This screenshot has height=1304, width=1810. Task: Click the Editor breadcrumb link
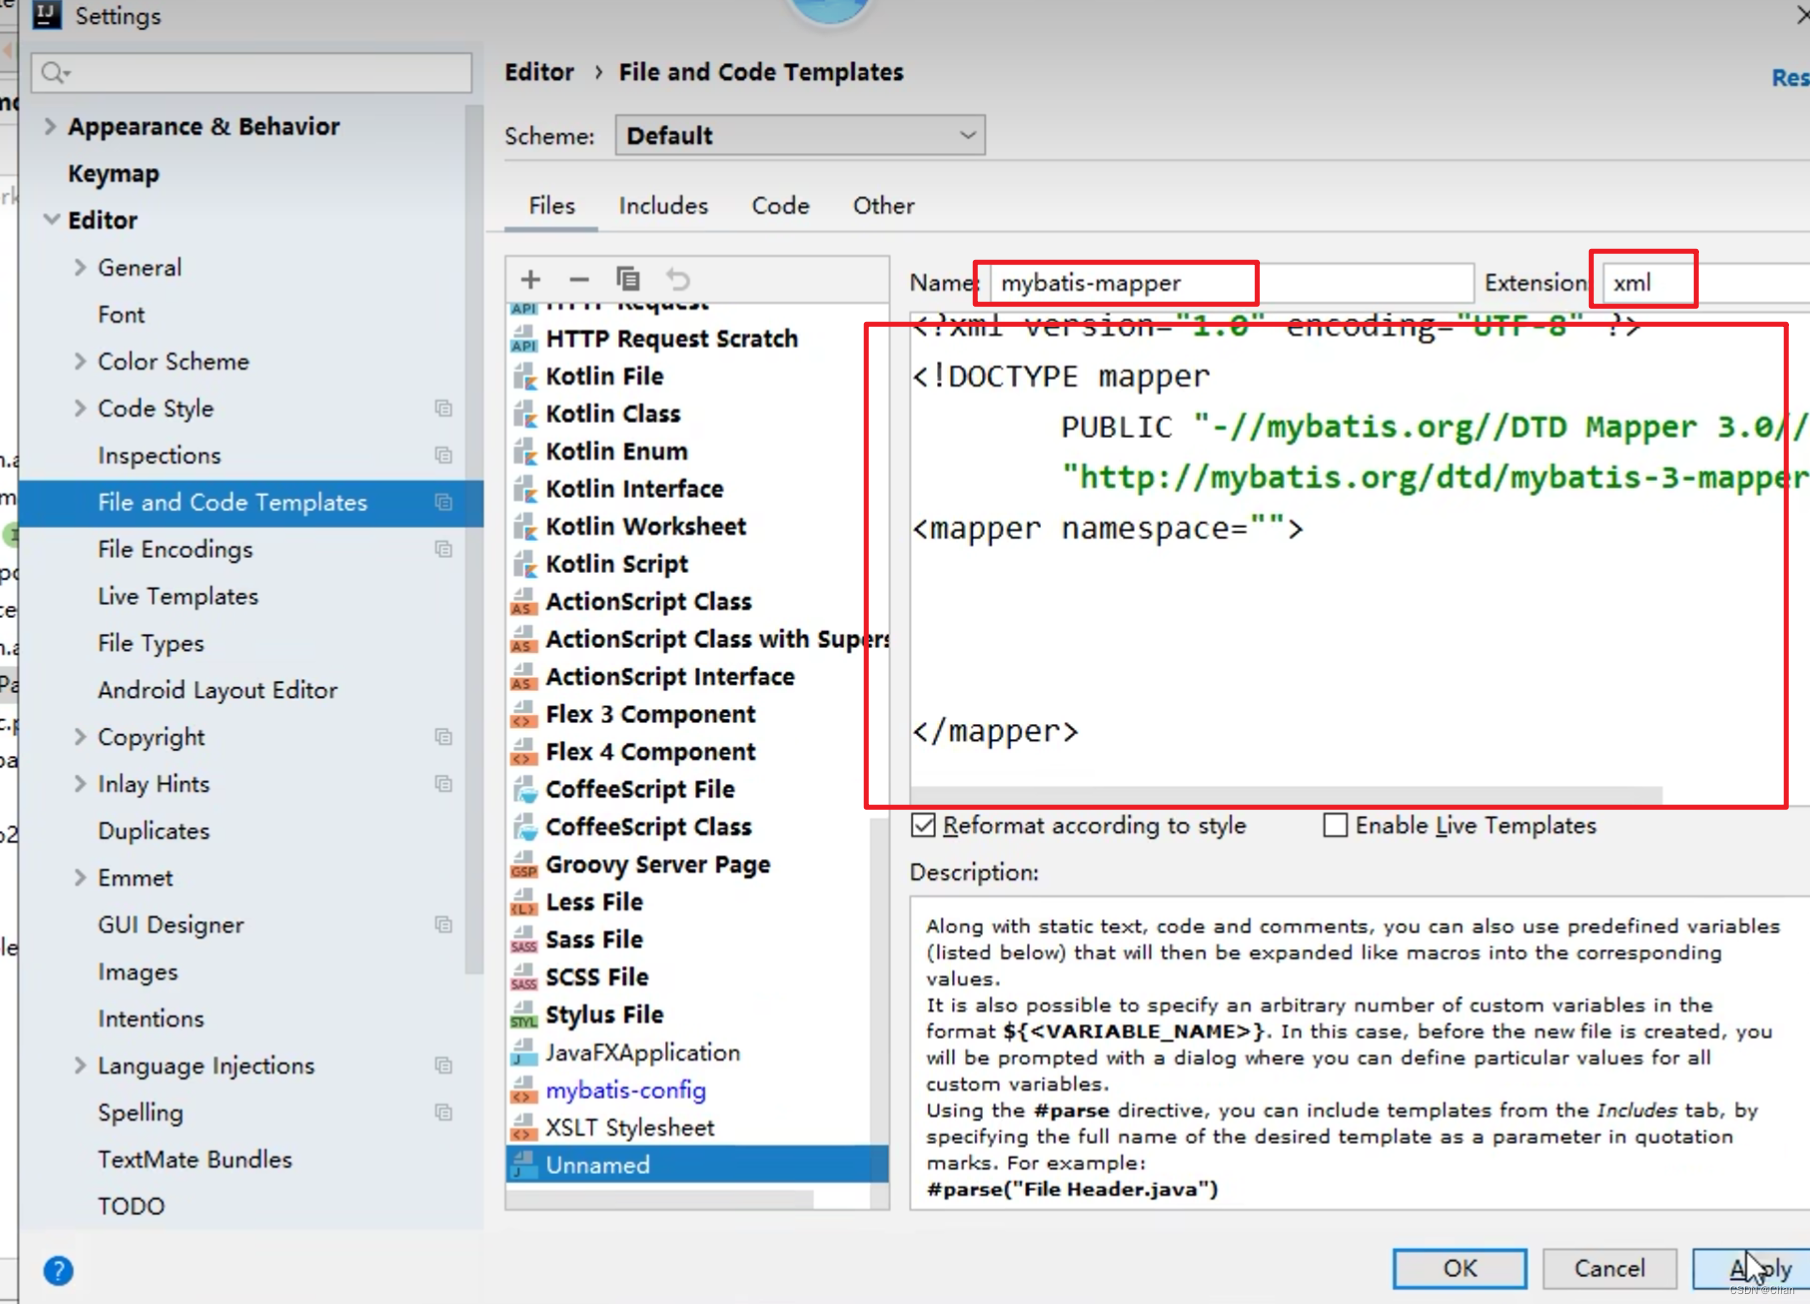tap(539, 72)
